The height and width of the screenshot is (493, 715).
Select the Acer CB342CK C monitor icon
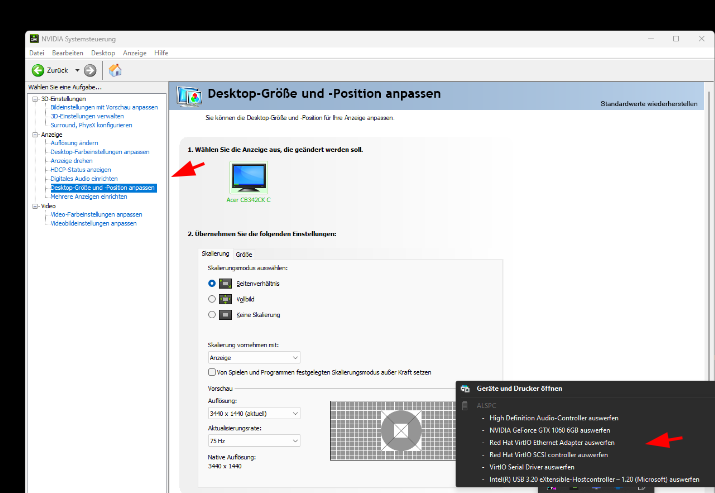tap(249, 178)
